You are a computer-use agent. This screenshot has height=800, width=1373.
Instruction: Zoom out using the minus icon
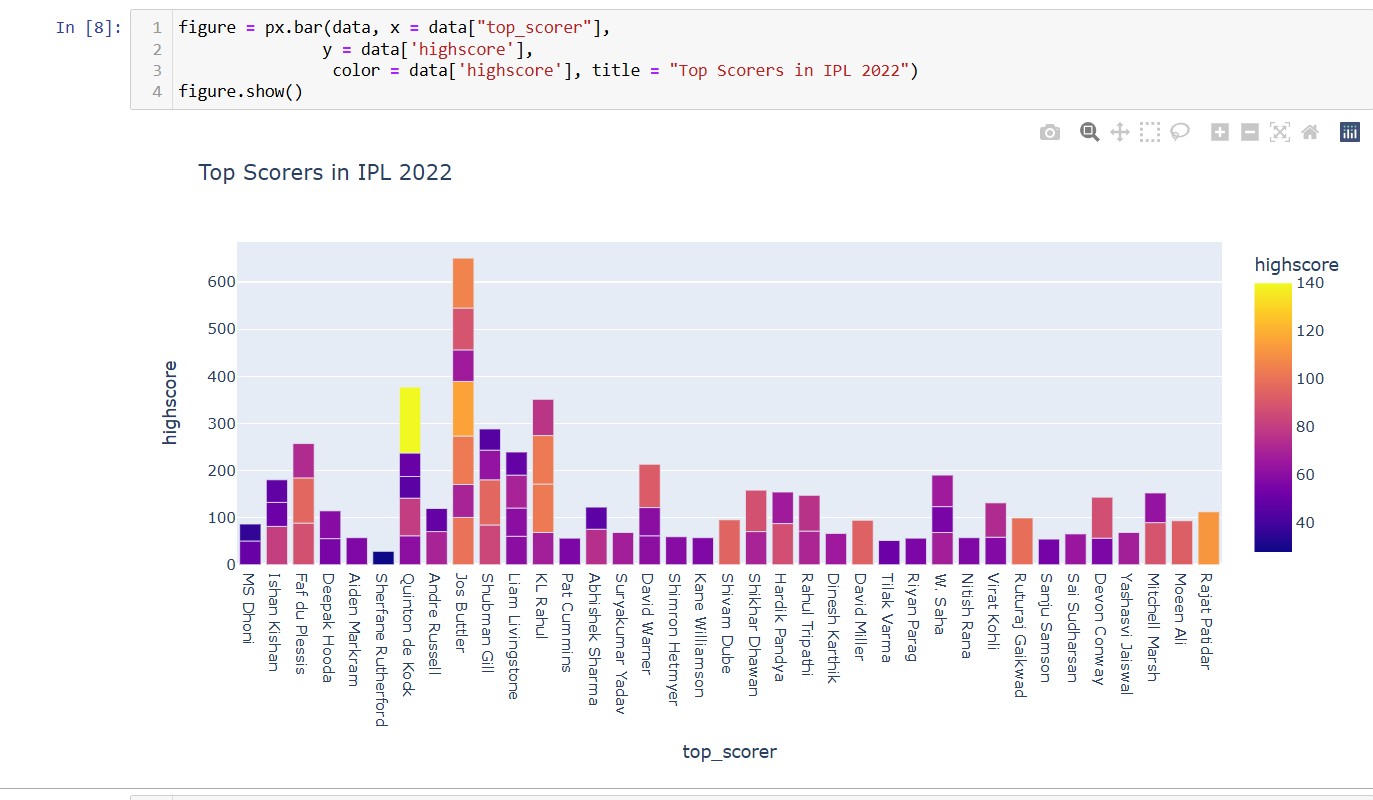point(1249,131)
